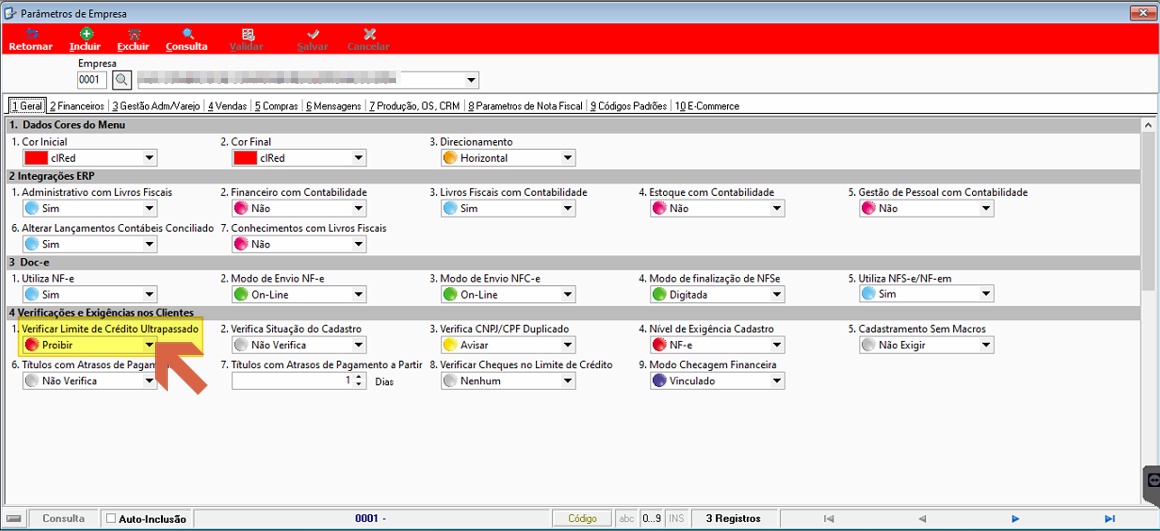Image resolution: width=1160 pixels, height=531 pixels.
Task: Open the Utiliza NF-e dropdown
Action: (x=149, y=294)
